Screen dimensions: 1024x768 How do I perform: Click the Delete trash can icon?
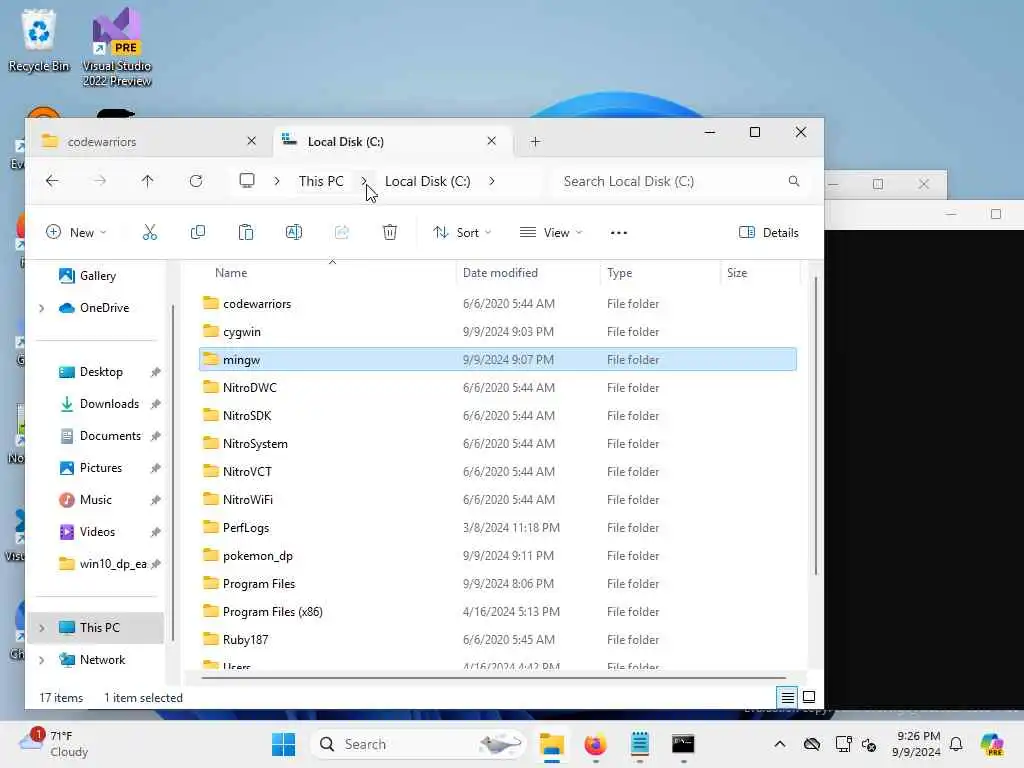[x=390, y=232]
